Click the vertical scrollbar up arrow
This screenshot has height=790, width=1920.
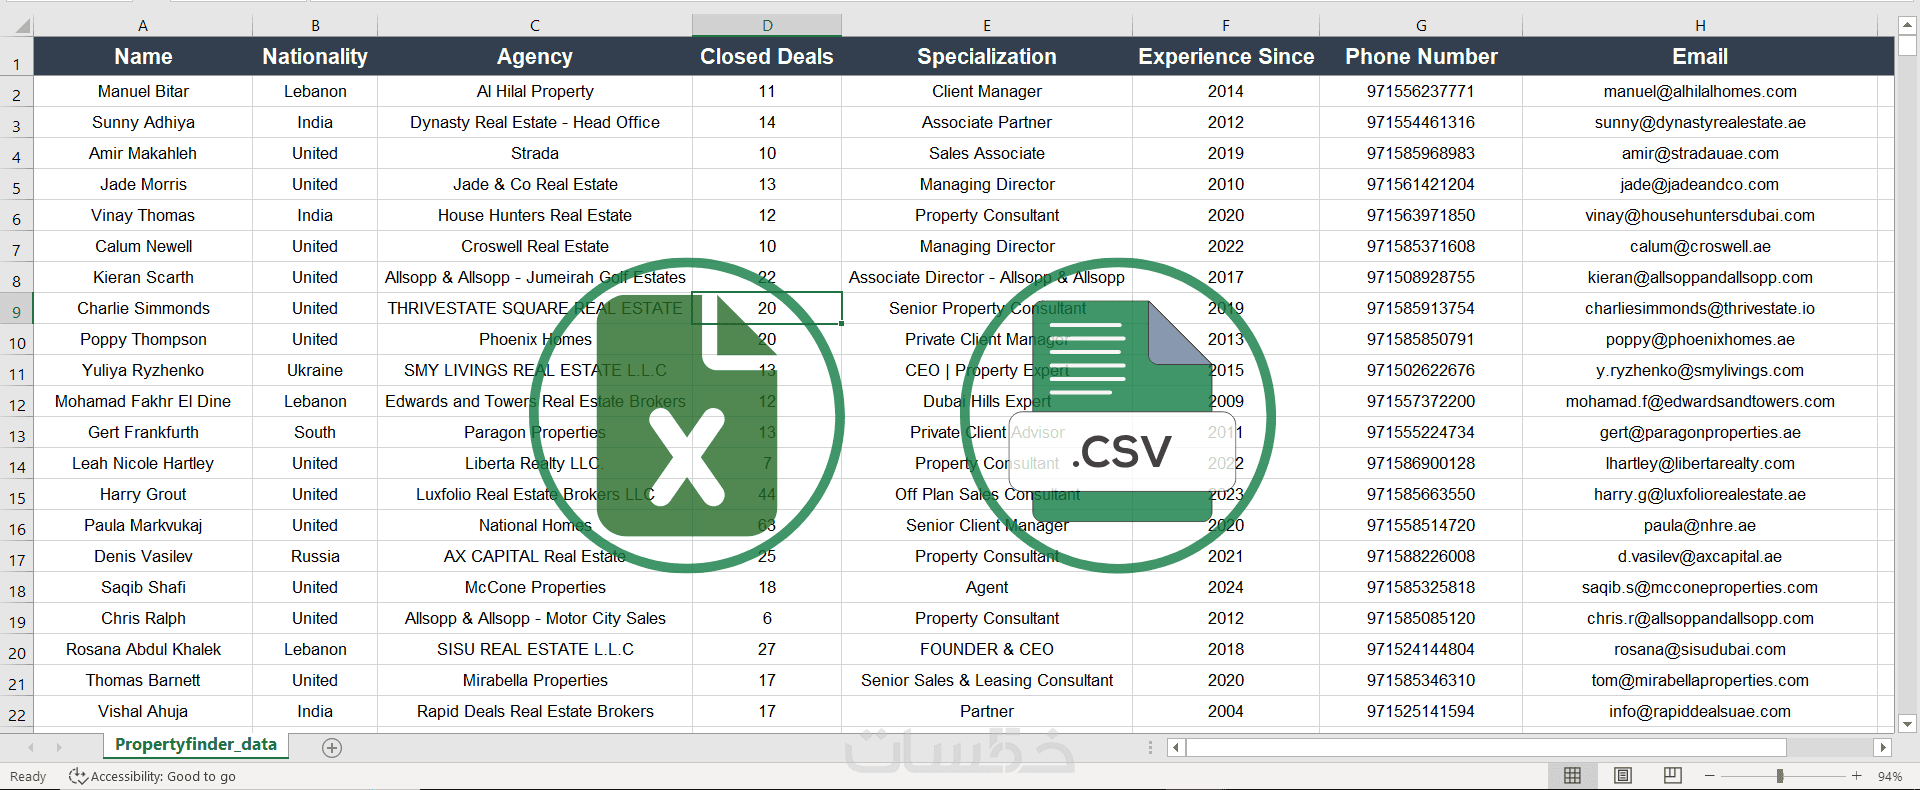[x=1907, y=26]
